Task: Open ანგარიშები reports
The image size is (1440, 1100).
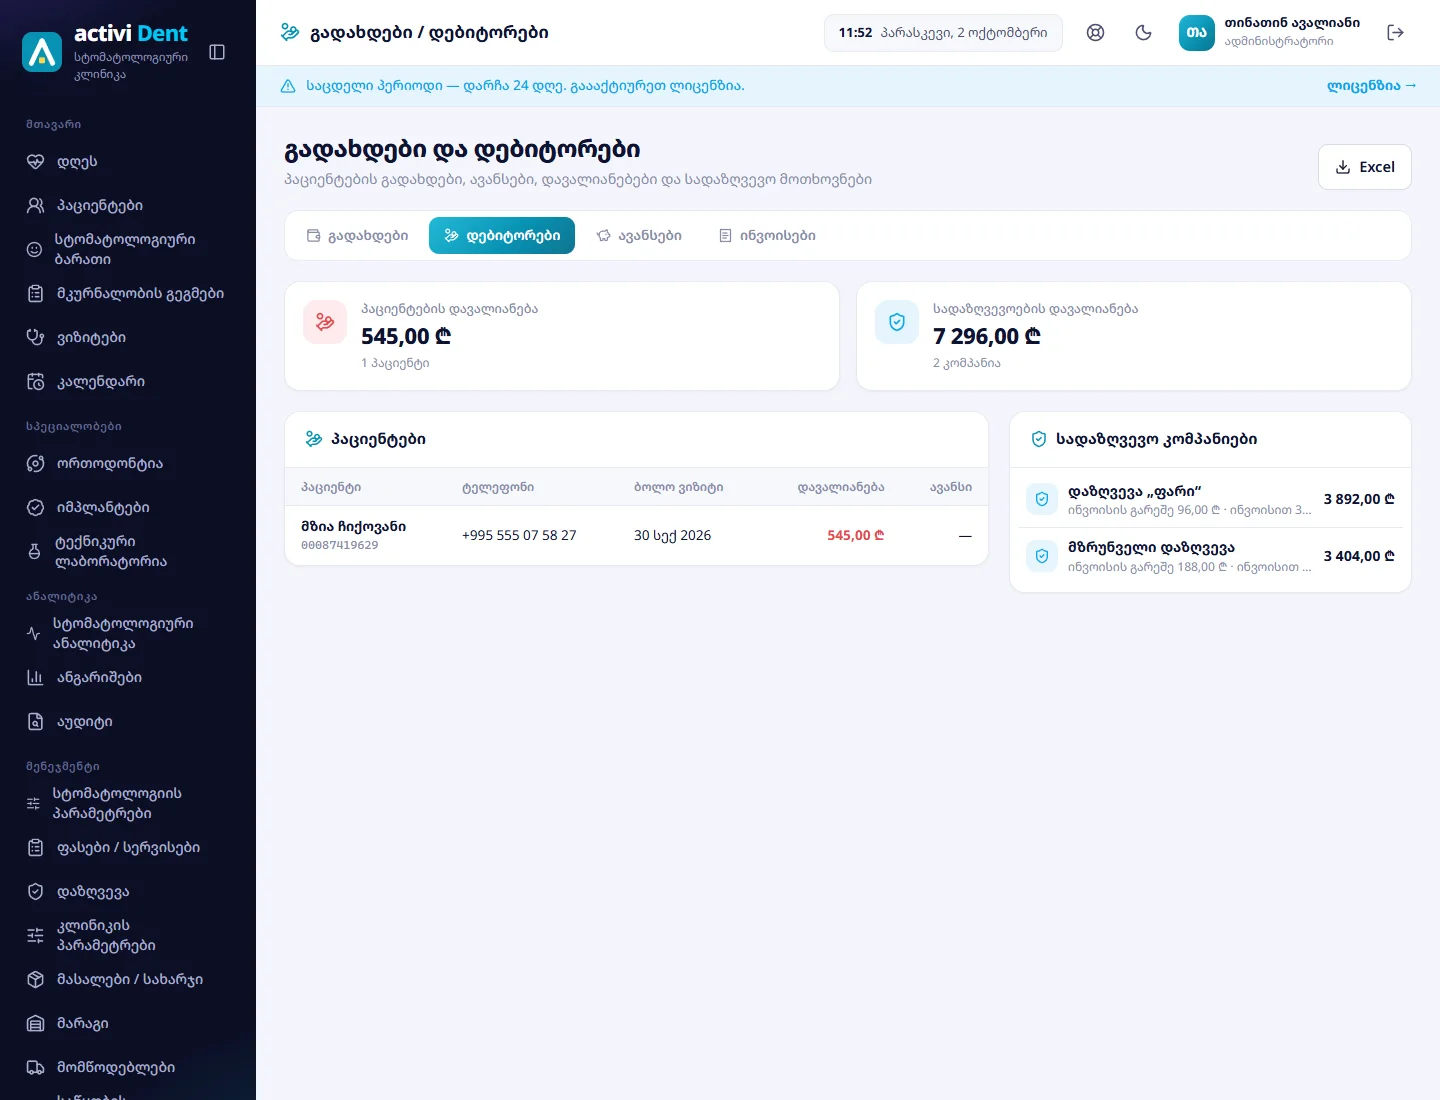Action: pos(128,677)
